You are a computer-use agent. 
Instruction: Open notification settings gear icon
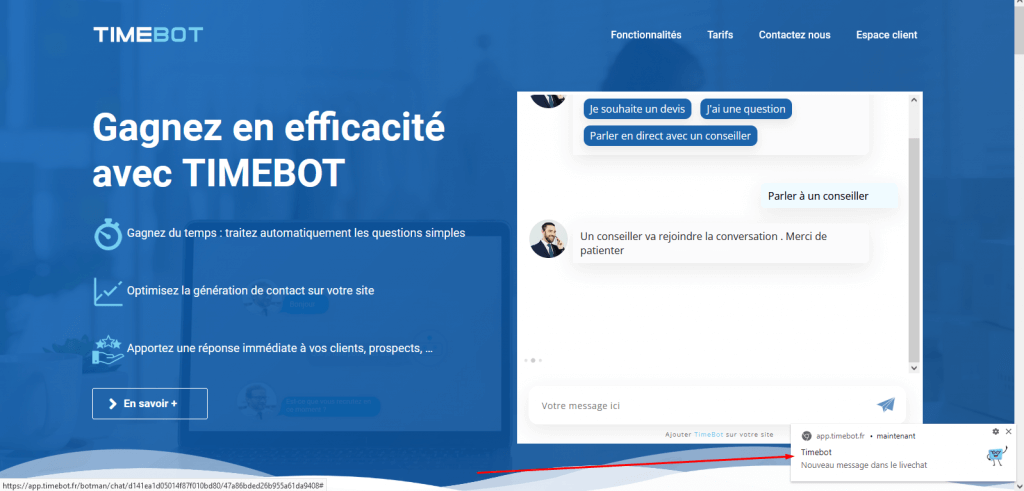click(x=995, y=432)
